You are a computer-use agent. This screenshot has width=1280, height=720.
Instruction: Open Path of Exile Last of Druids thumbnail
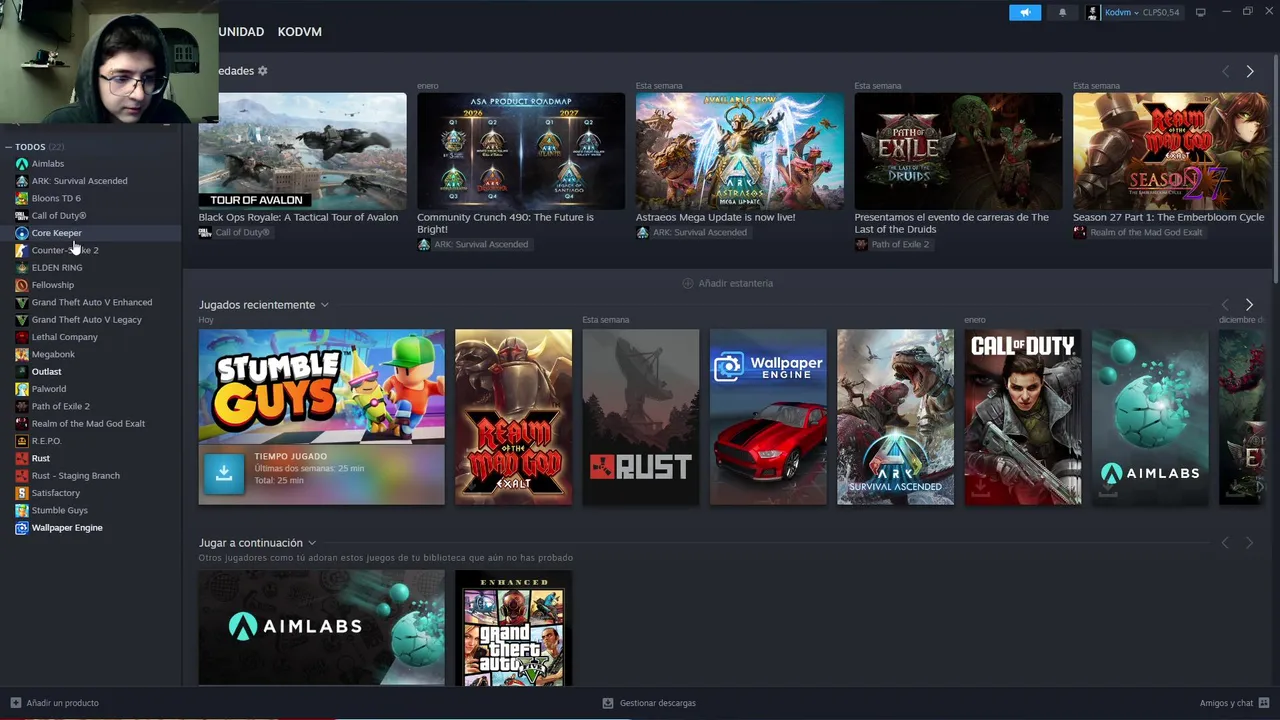point(958,150)
